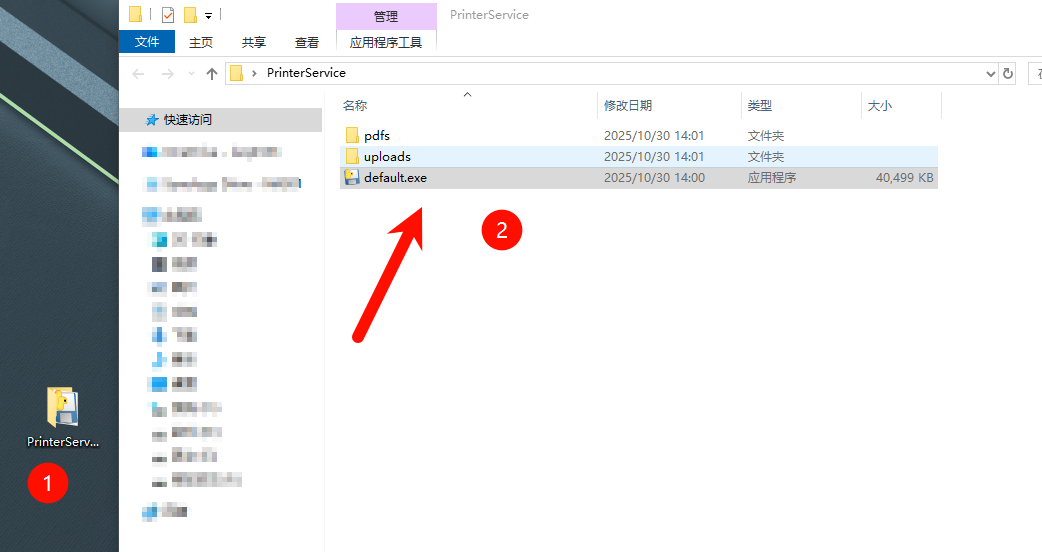
Task: Click the Properties checkmark icon in quick access toolbar
Action: click(x=168, y=15)
